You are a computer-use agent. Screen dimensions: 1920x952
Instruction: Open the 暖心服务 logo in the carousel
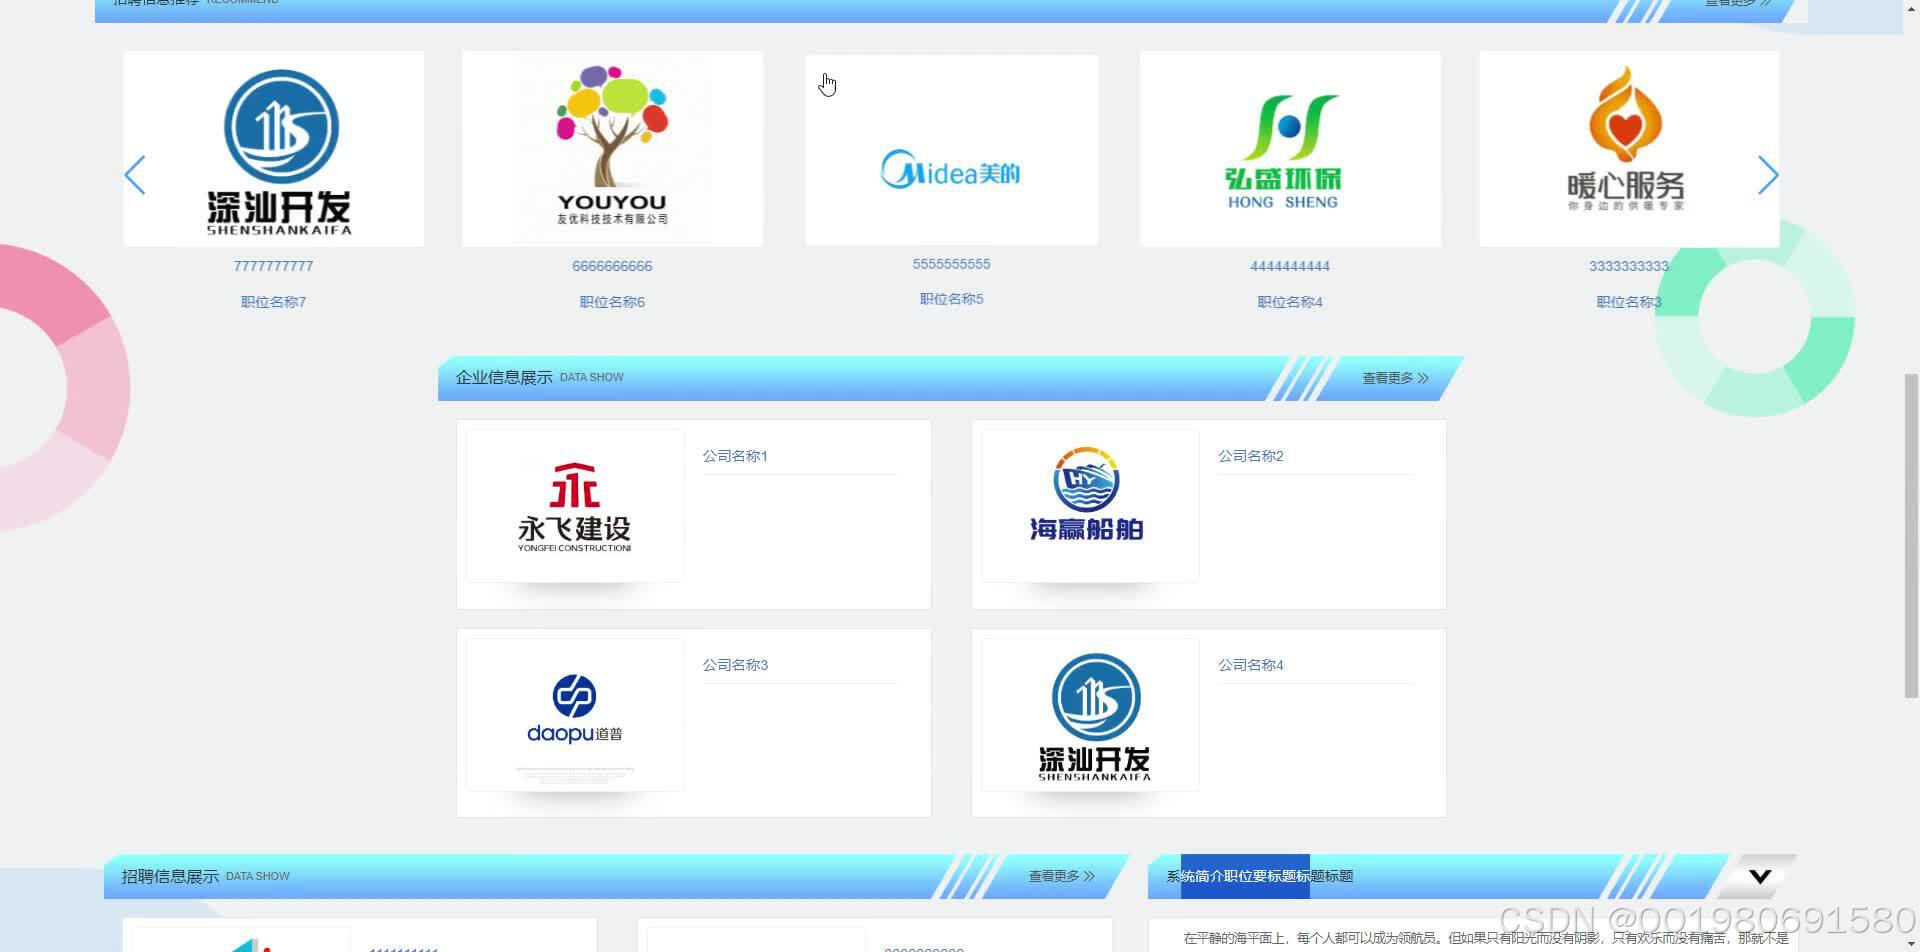click(1628, 148)
